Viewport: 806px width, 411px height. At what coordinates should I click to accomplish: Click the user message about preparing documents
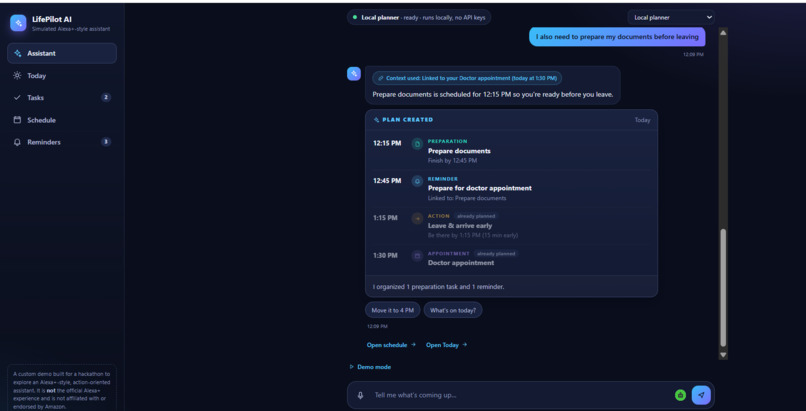point(617,37)
